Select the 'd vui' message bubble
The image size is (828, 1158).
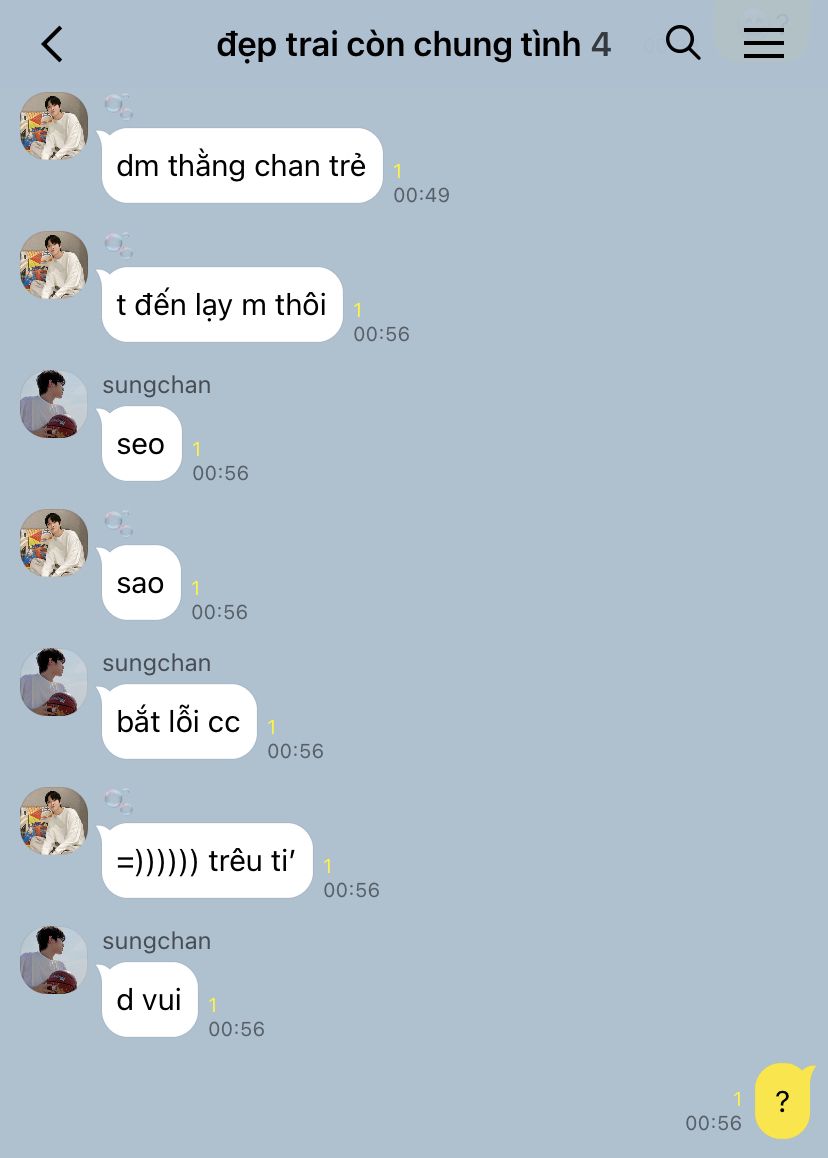pos(149,999)
